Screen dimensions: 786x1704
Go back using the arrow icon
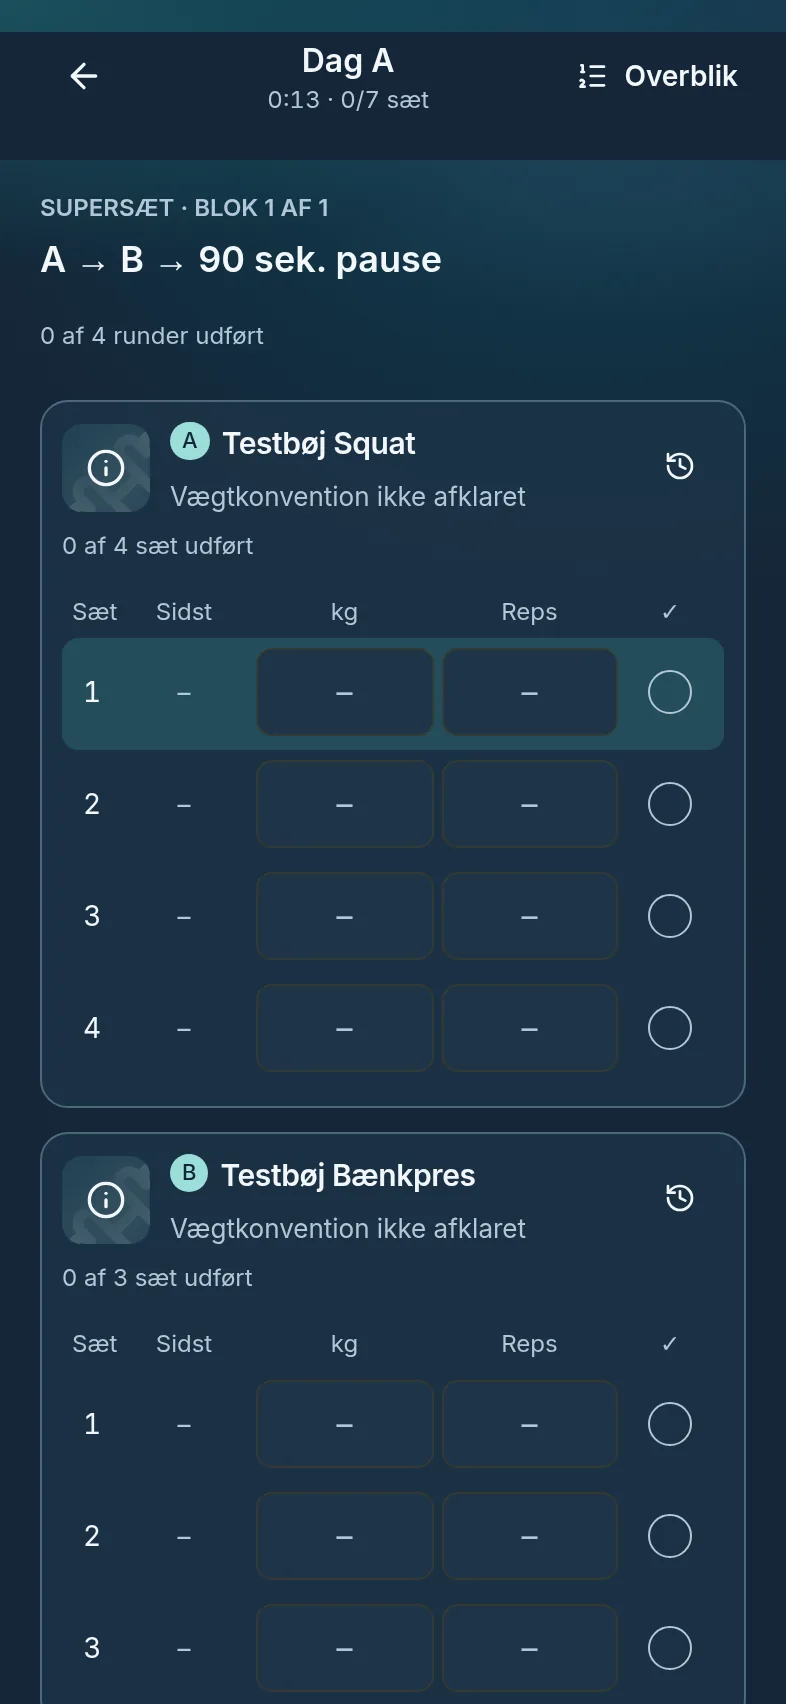[84, 76]
